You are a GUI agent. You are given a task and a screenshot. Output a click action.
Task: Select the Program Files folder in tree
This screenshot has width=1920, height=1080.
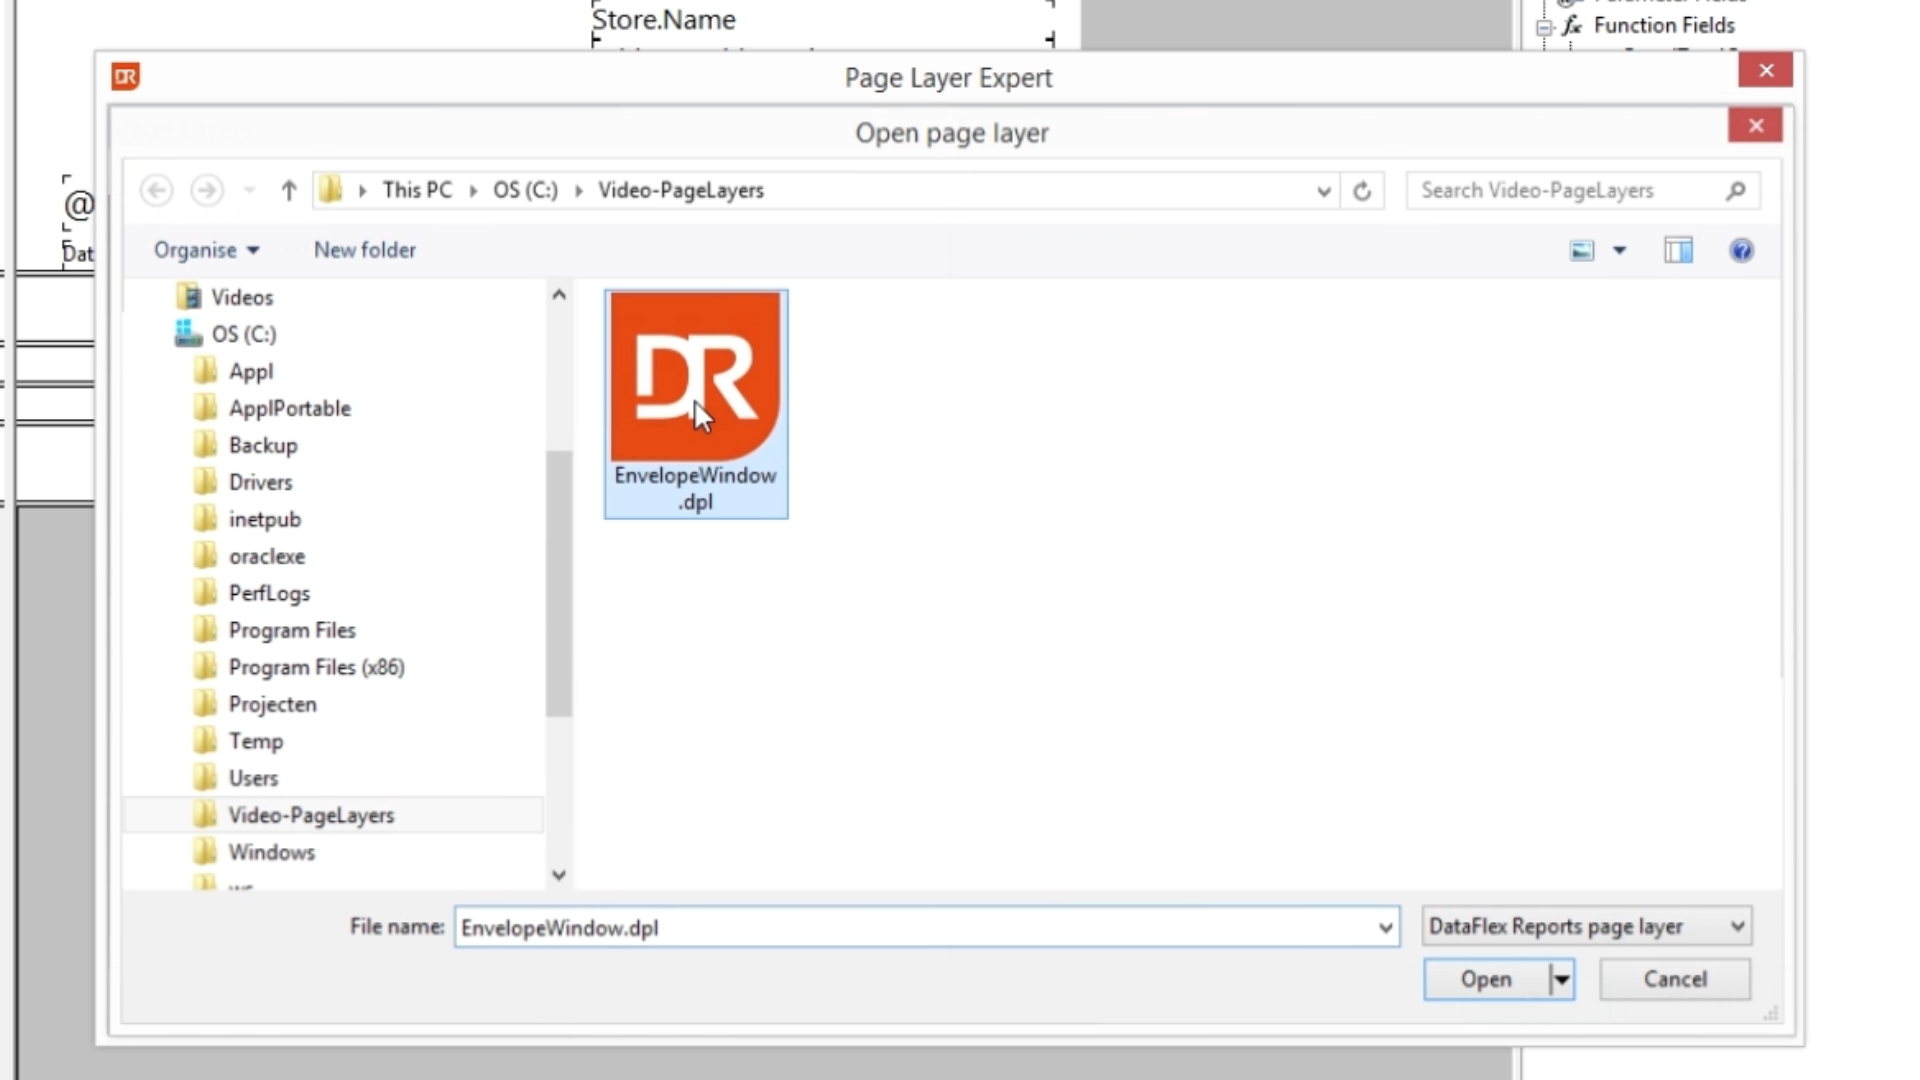tap(292, 630)
